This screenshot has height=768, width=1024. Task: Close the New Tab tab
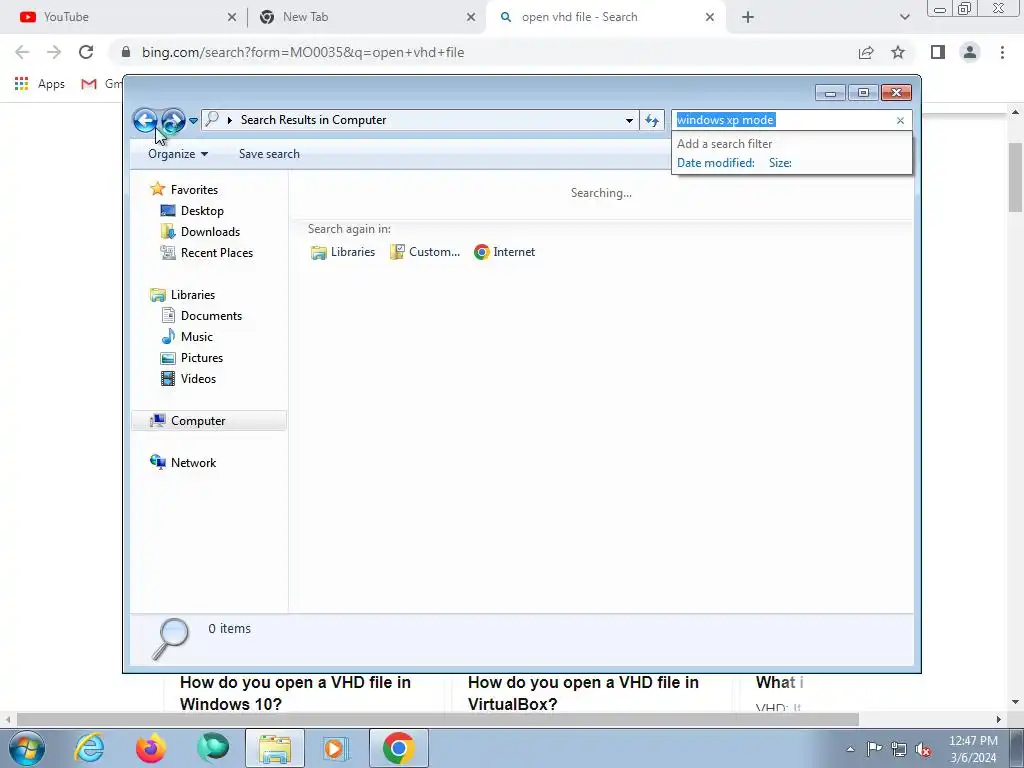coord(471,18)
